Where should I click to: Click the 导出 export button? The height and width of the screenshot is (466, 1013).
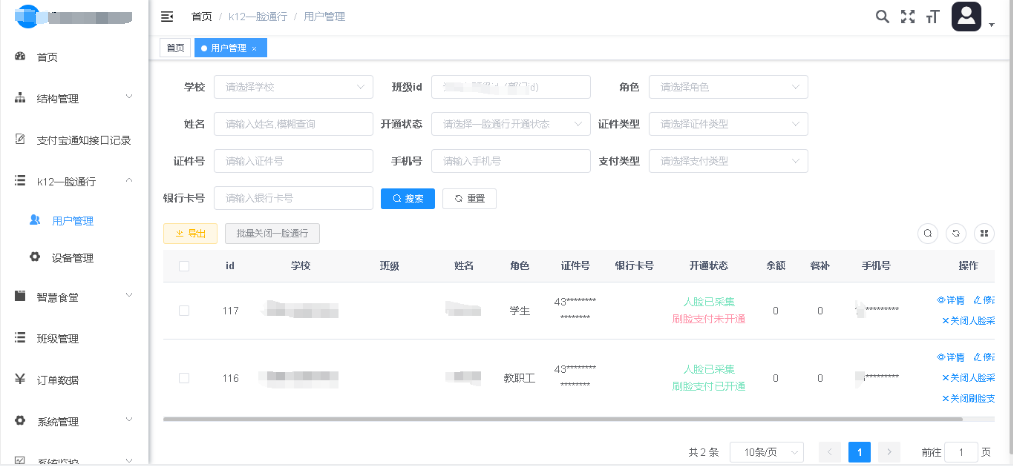tap(190, 233)
